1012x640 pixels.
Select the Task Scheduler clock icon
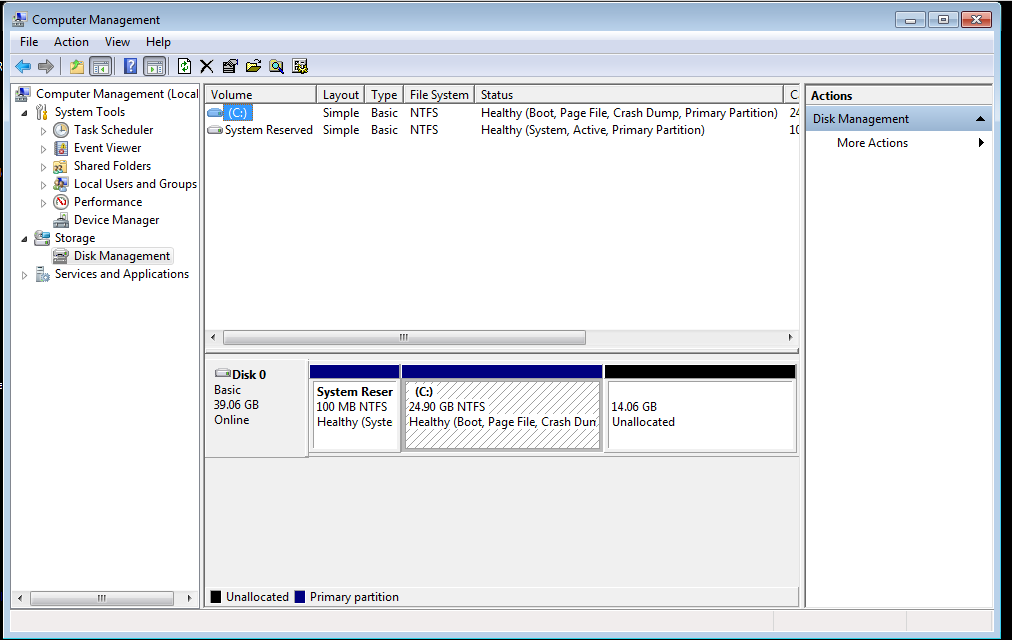[x=61, y=130]
